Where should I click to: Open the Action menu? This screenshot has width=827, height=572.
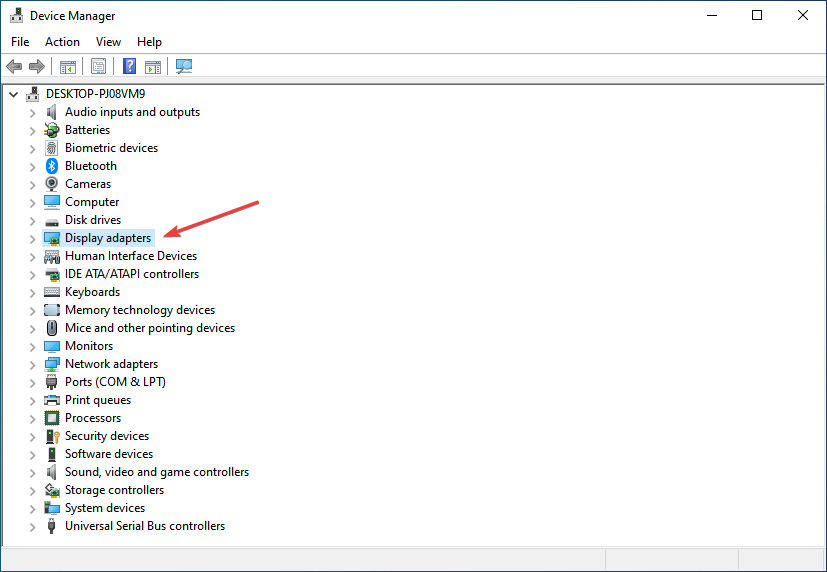[x=62, y=42]
